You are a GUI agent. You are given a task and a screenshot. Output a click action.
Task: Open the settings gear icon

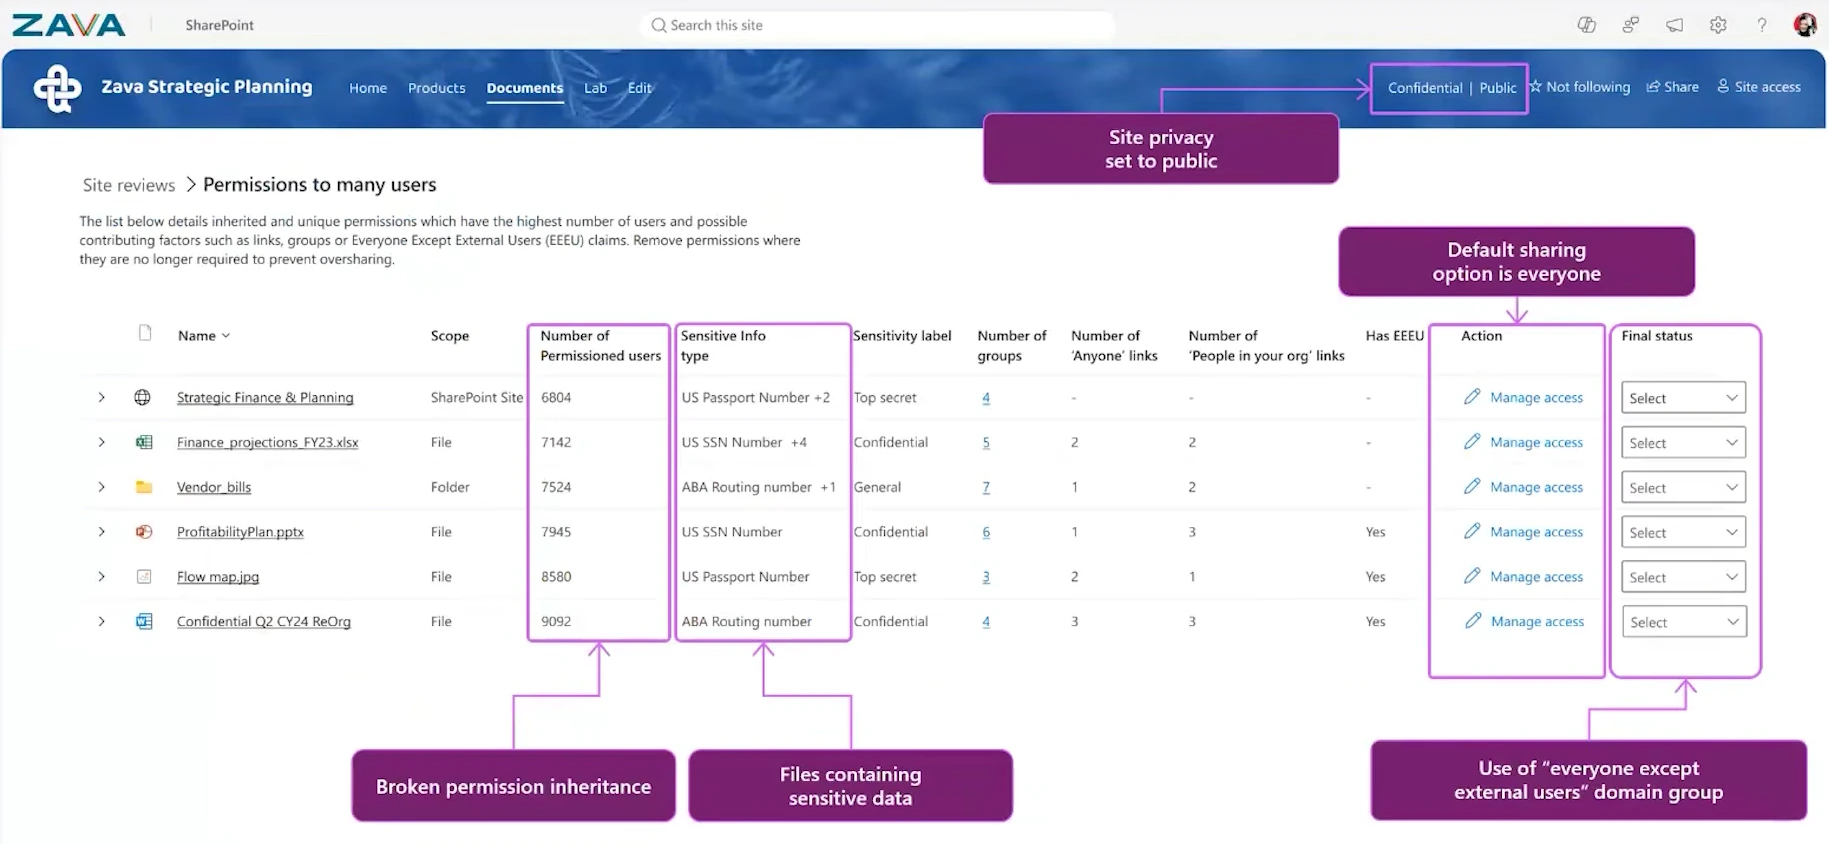click(1718, 25)
